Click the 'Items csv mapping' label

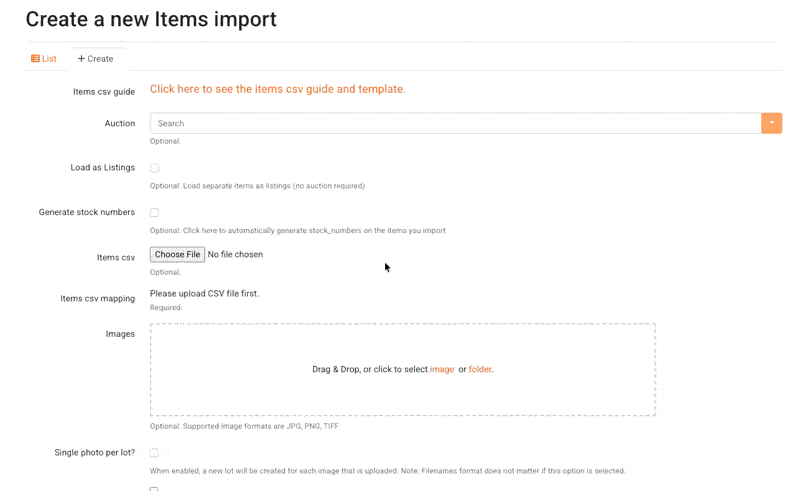click(x=97, y=299)
